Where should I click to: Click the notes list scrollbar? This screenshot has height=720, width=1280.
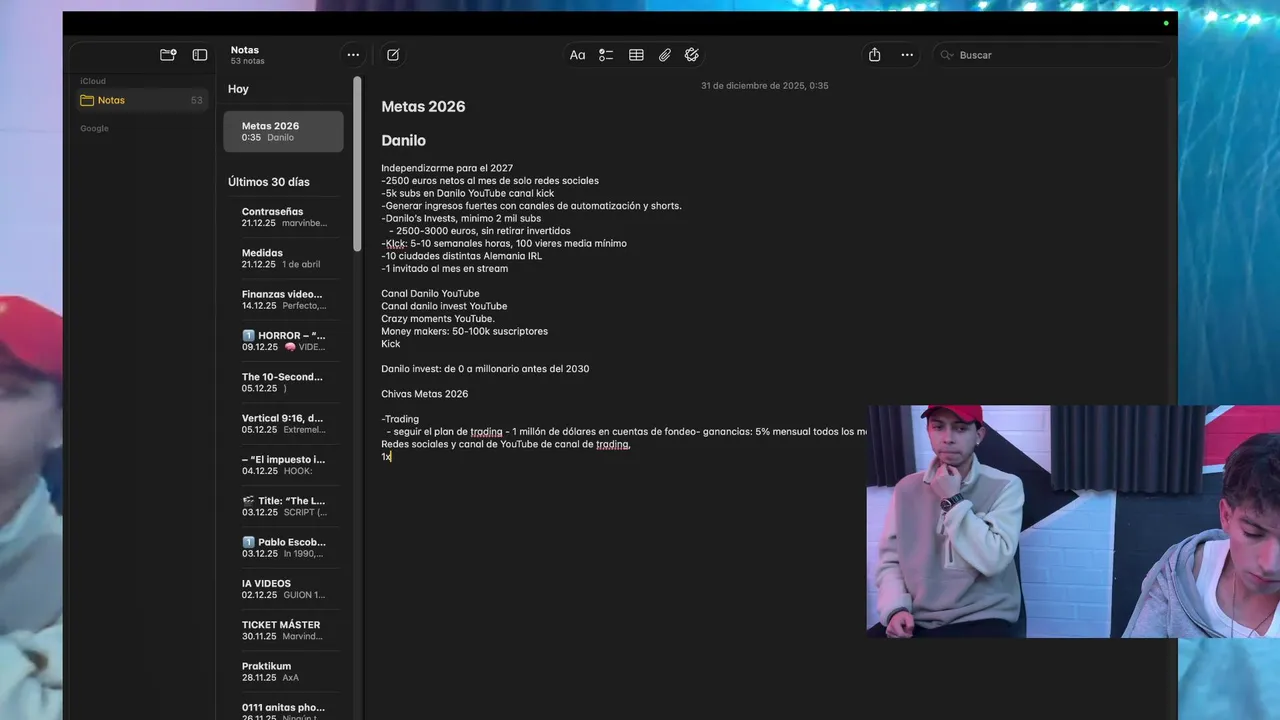[357, 164]
